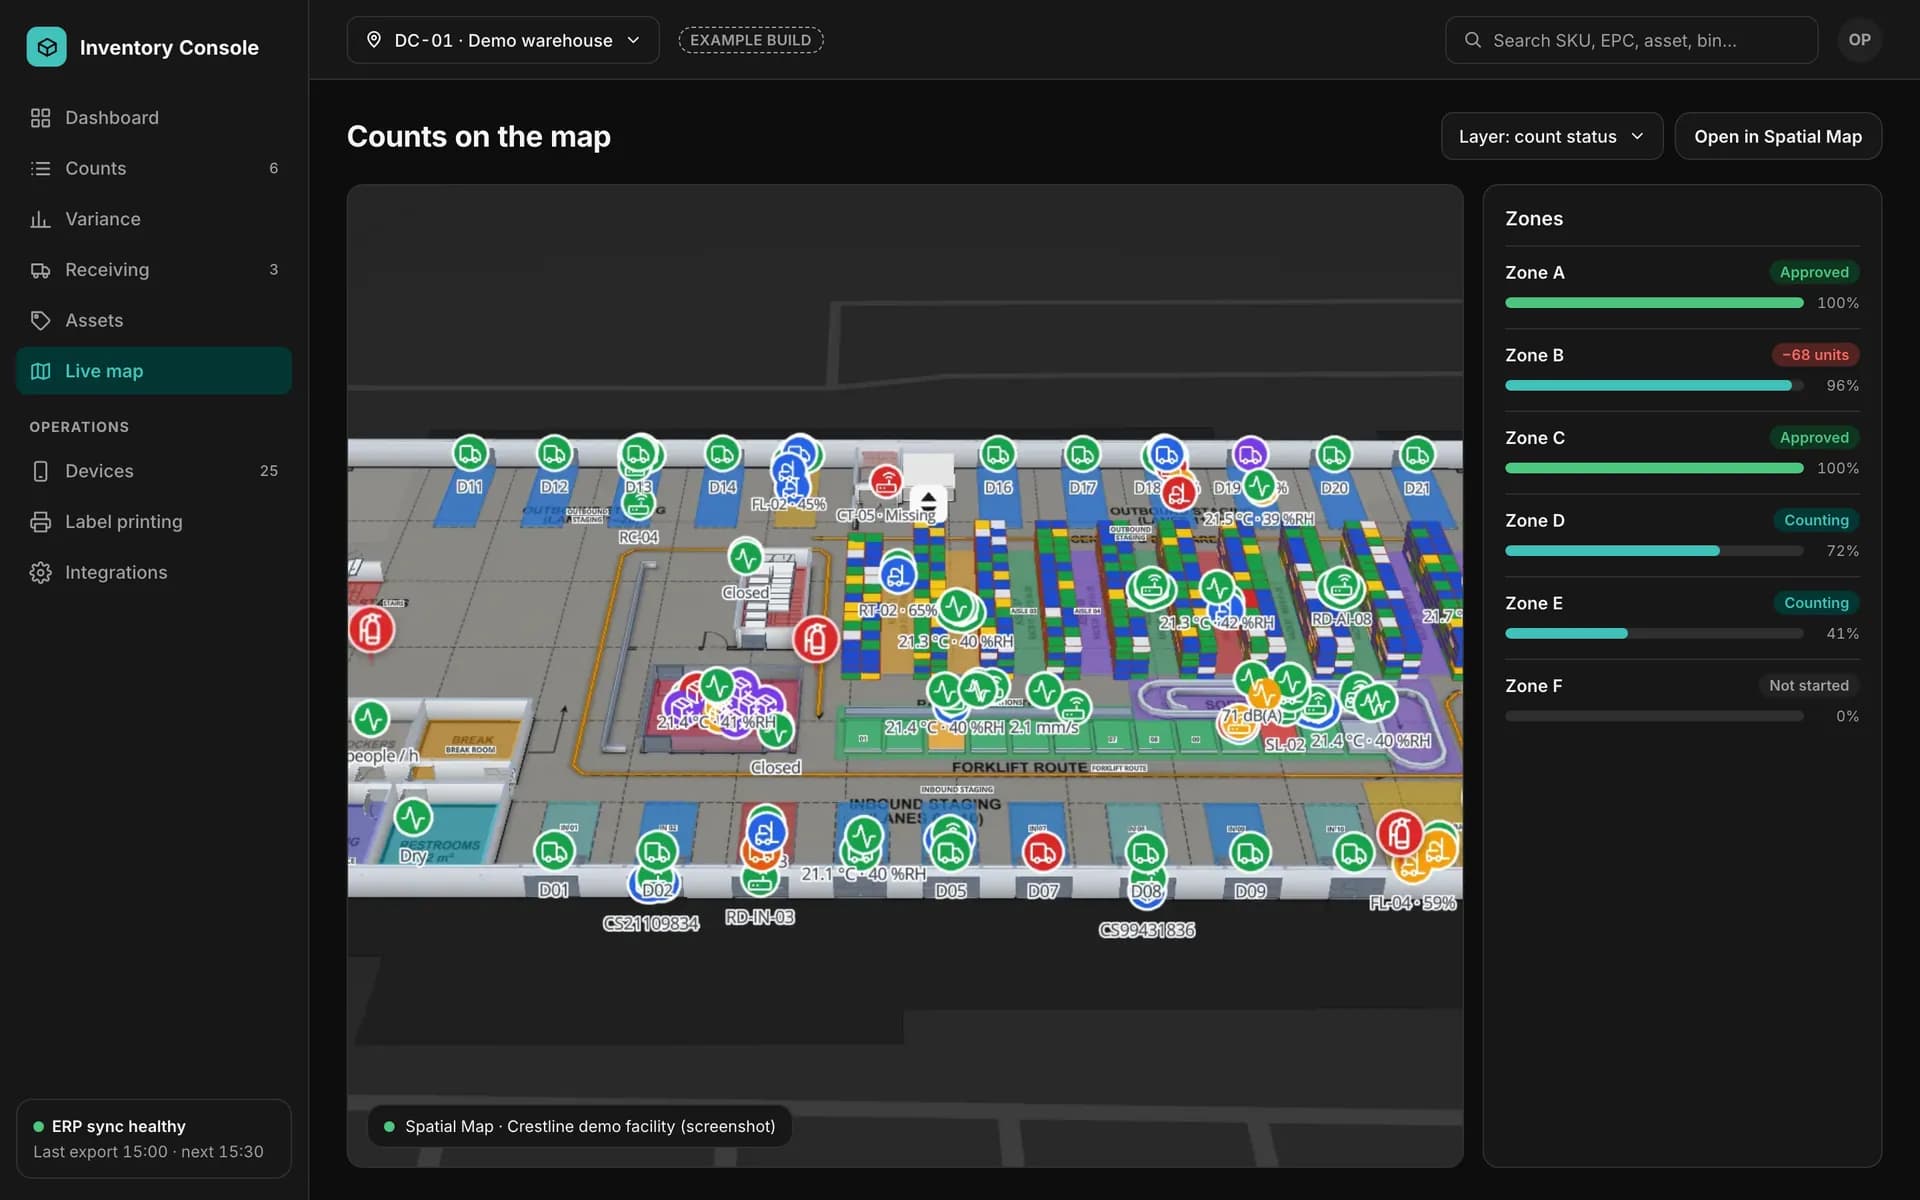The image size is (1920, 1200).
Task: Click Zone B's −68 units badge
Action: pyautogui.click(x=1815, y=355)
